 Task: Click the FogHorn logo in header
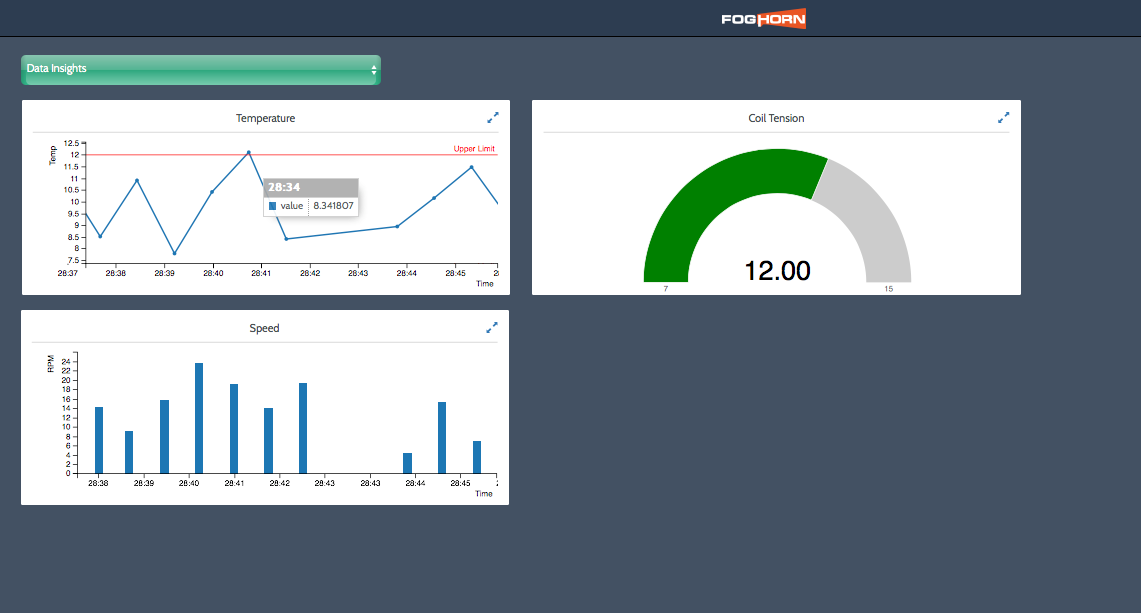(763, 19)
